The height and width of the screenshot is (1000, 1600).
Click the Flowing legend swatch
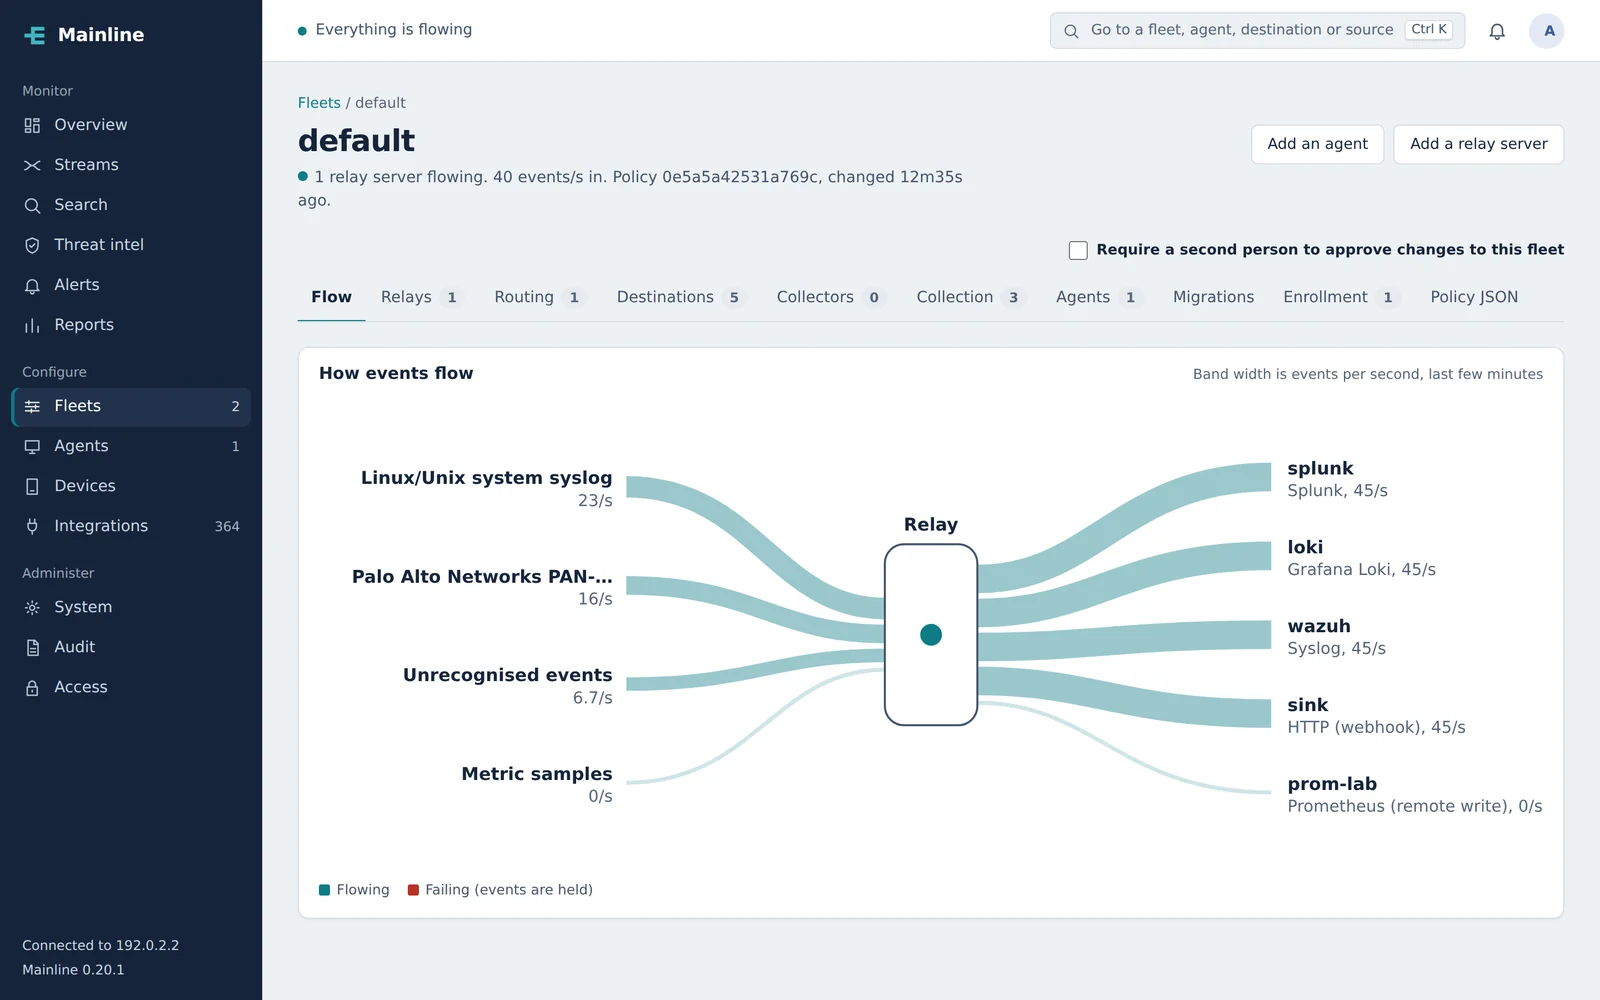point(324,890)
